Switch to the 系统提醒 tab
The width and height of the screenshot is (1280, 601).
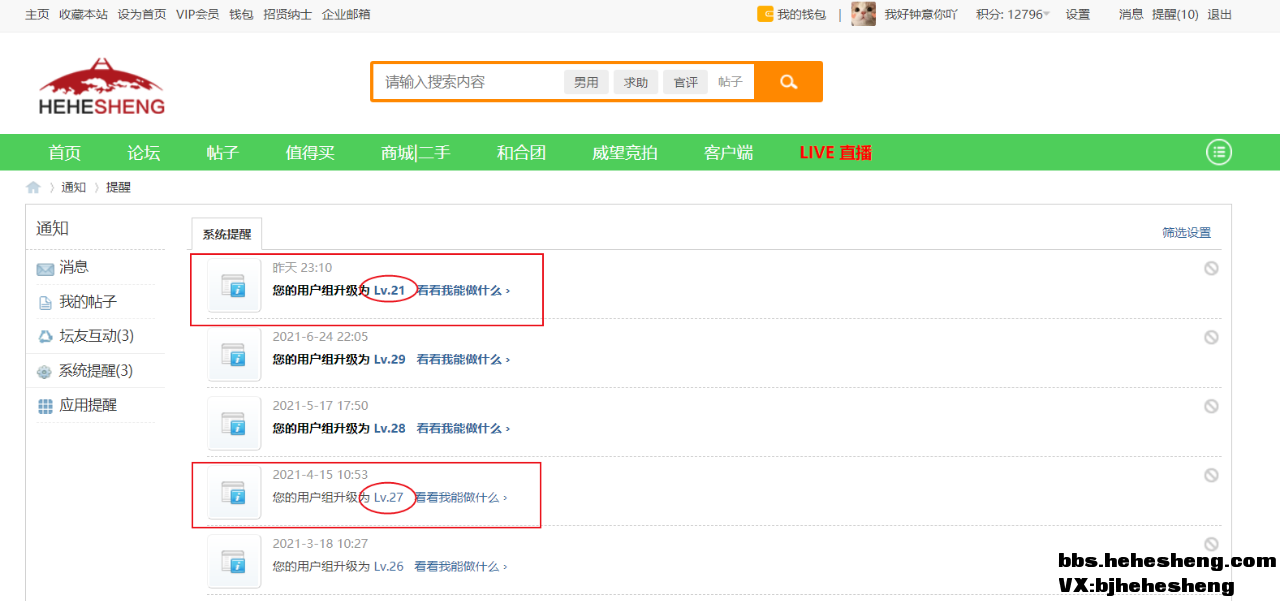[227, 234]
